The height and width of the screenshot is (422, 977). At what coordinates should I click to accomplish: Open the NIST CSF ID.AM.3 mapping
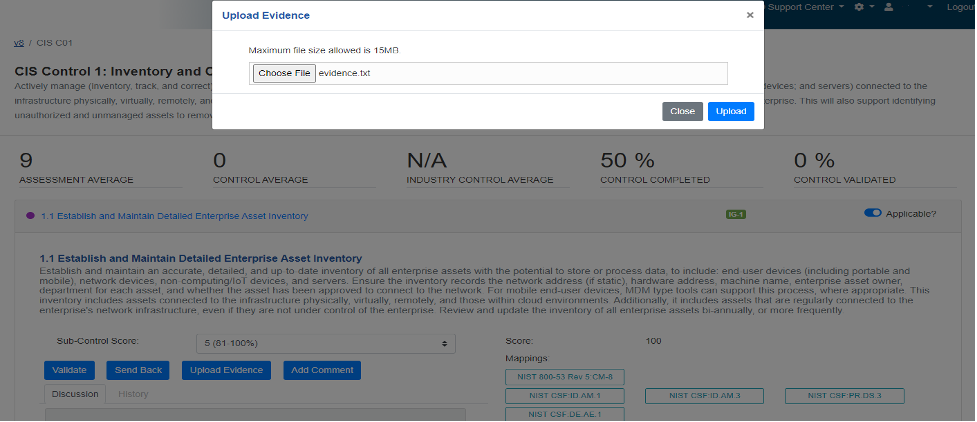pos(705,395)
